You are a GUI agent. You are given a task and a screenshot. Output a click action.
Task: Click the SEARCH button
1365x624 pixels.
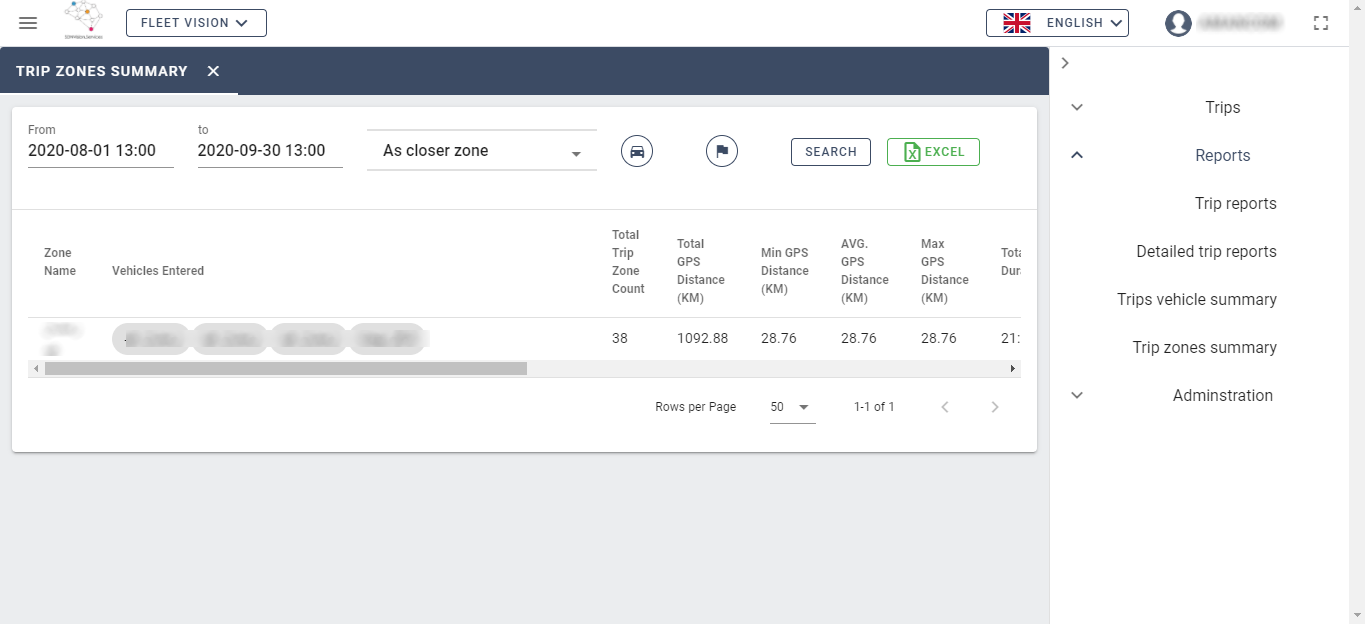[831, 152]
